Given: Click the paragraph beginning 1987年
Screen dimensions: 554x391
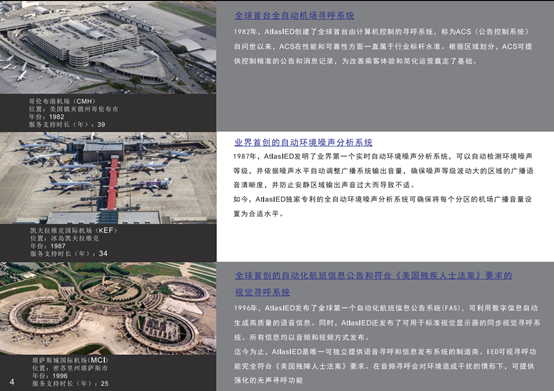Looking at the screenshot, I should coord(383,171).
